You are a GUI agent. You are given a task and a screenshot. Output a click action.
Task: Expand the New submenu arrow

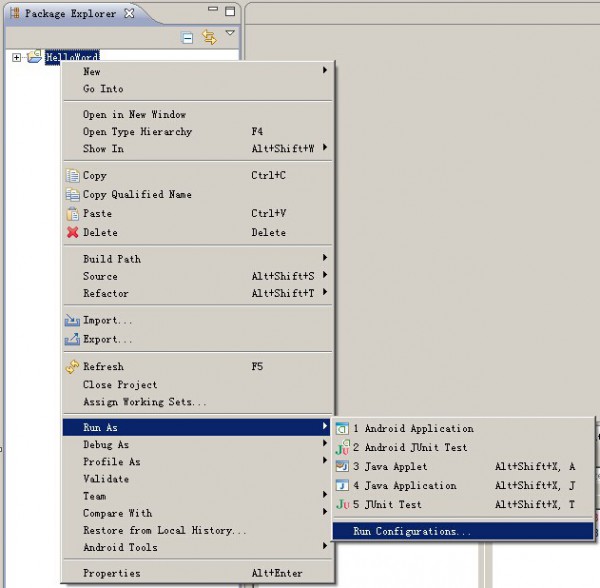pyautogui.click(x=324, y=70)
